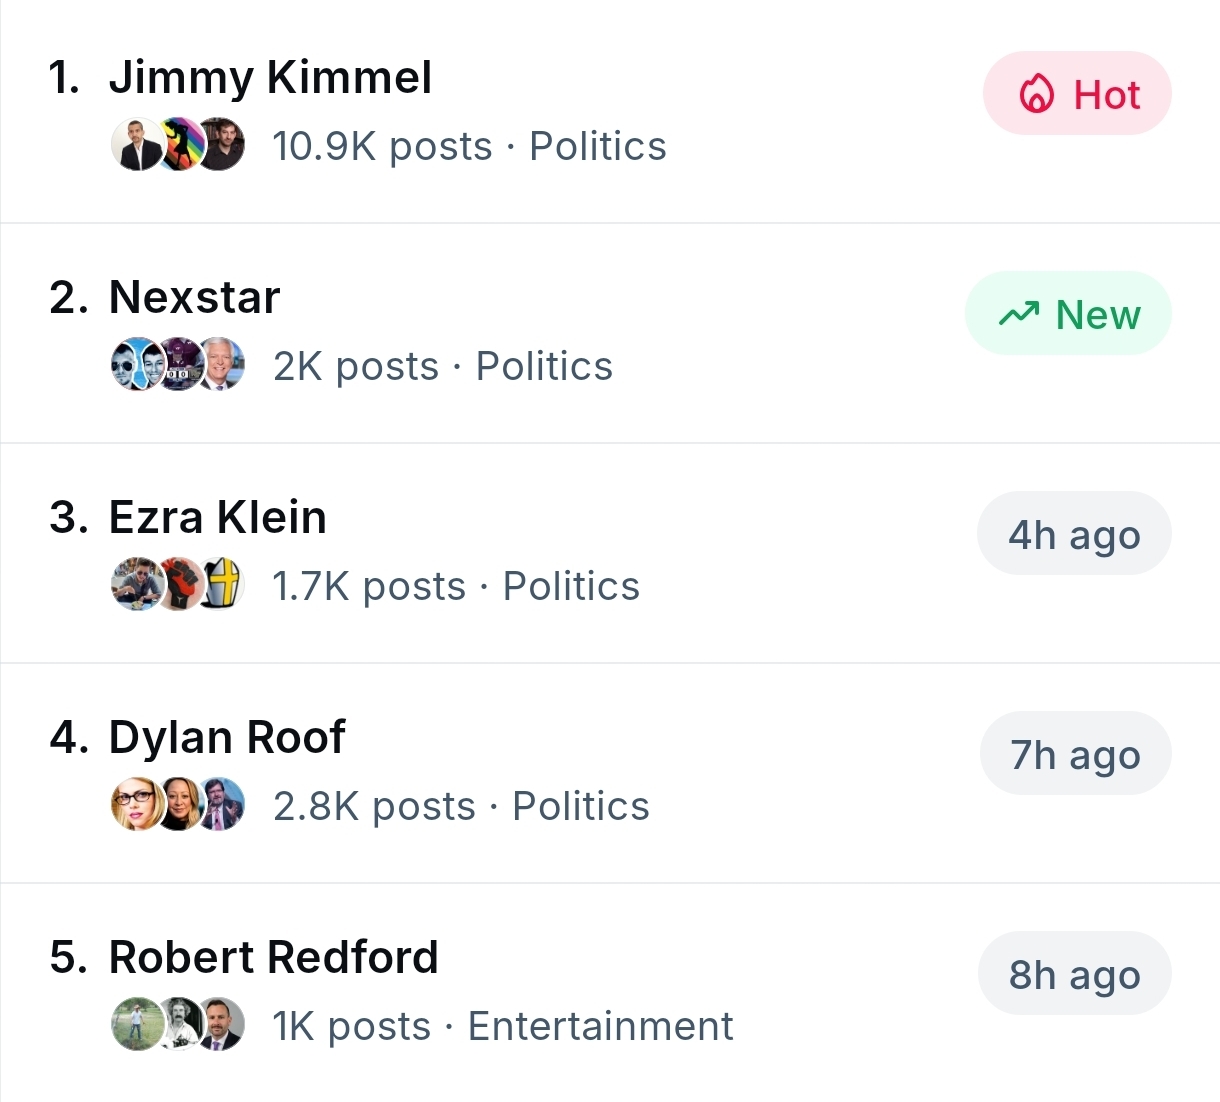Open the Jimmy Kimmel trending topic
1220x1102 pixels.
coord(270,78)
